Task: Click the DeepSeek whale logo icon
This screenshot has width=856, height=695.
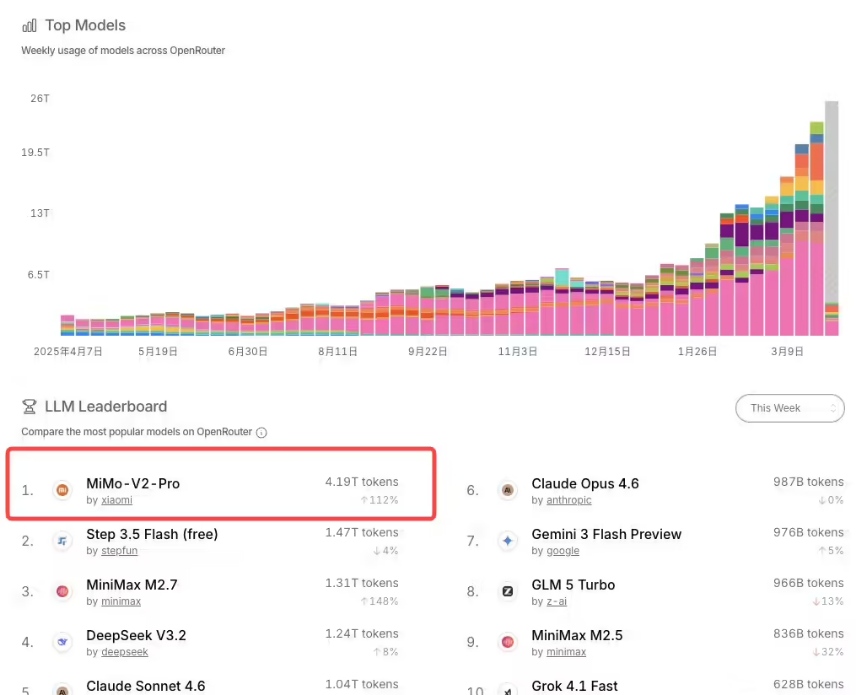Action: click(63, 642)
